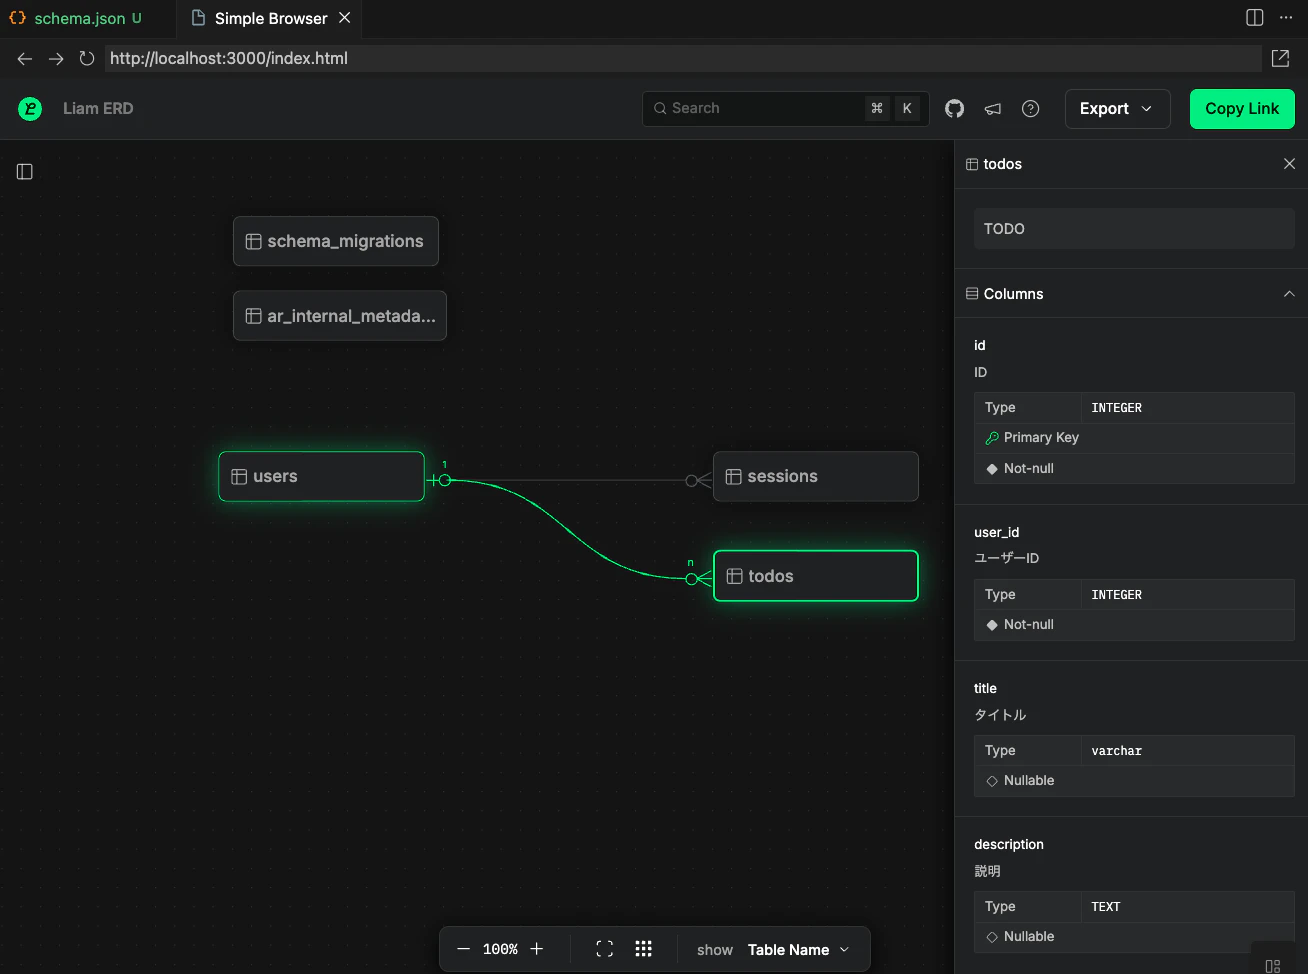The image size is (1308, 974).
Task: Select the users table node
Action: coord(322,476)
